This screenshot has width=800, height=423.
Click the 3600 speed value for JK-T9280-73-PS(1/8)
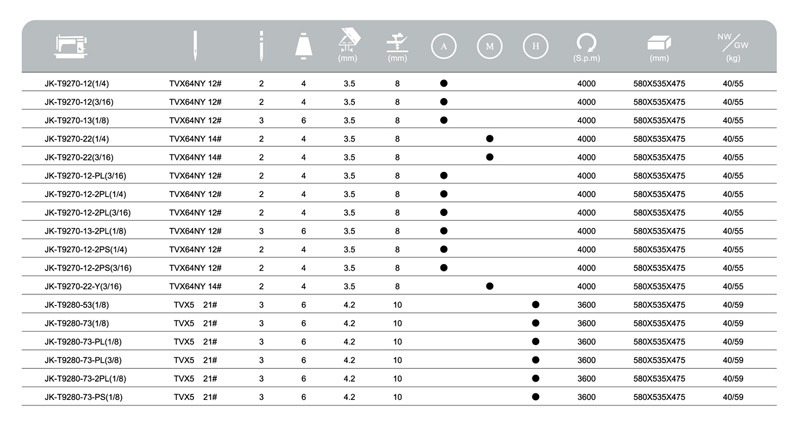click(x=586, y=397)
